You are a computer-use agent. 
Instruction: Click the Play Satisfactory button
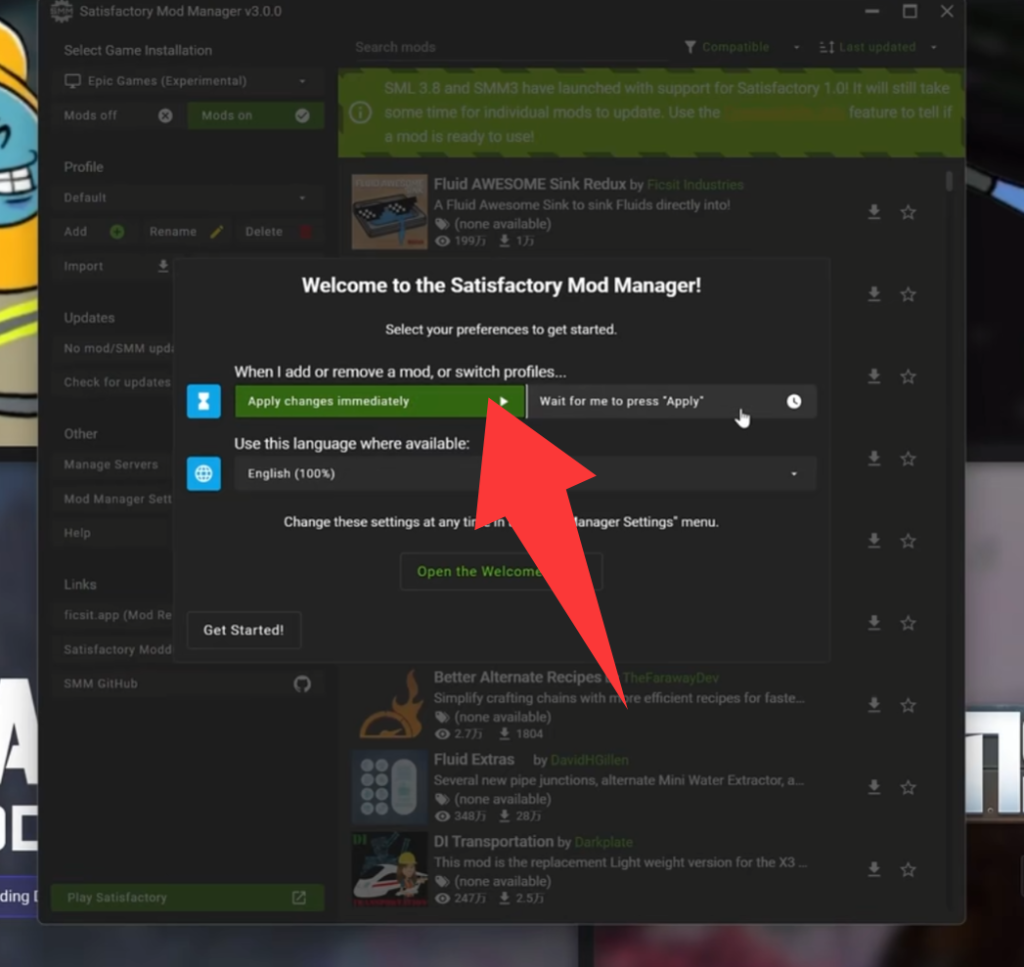(187, 898)
